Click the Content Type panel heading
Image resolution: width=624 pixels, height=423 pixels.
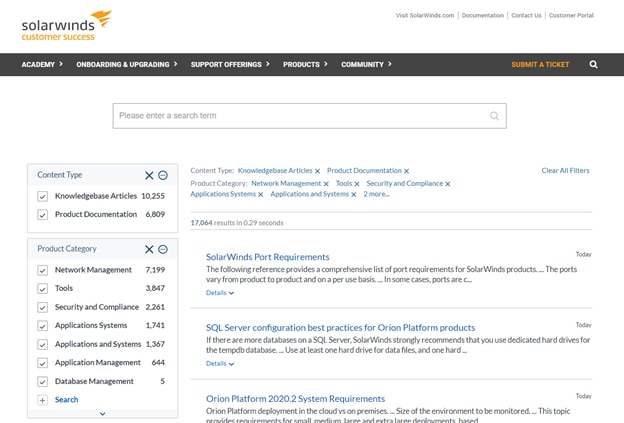[x=60, y=175]
